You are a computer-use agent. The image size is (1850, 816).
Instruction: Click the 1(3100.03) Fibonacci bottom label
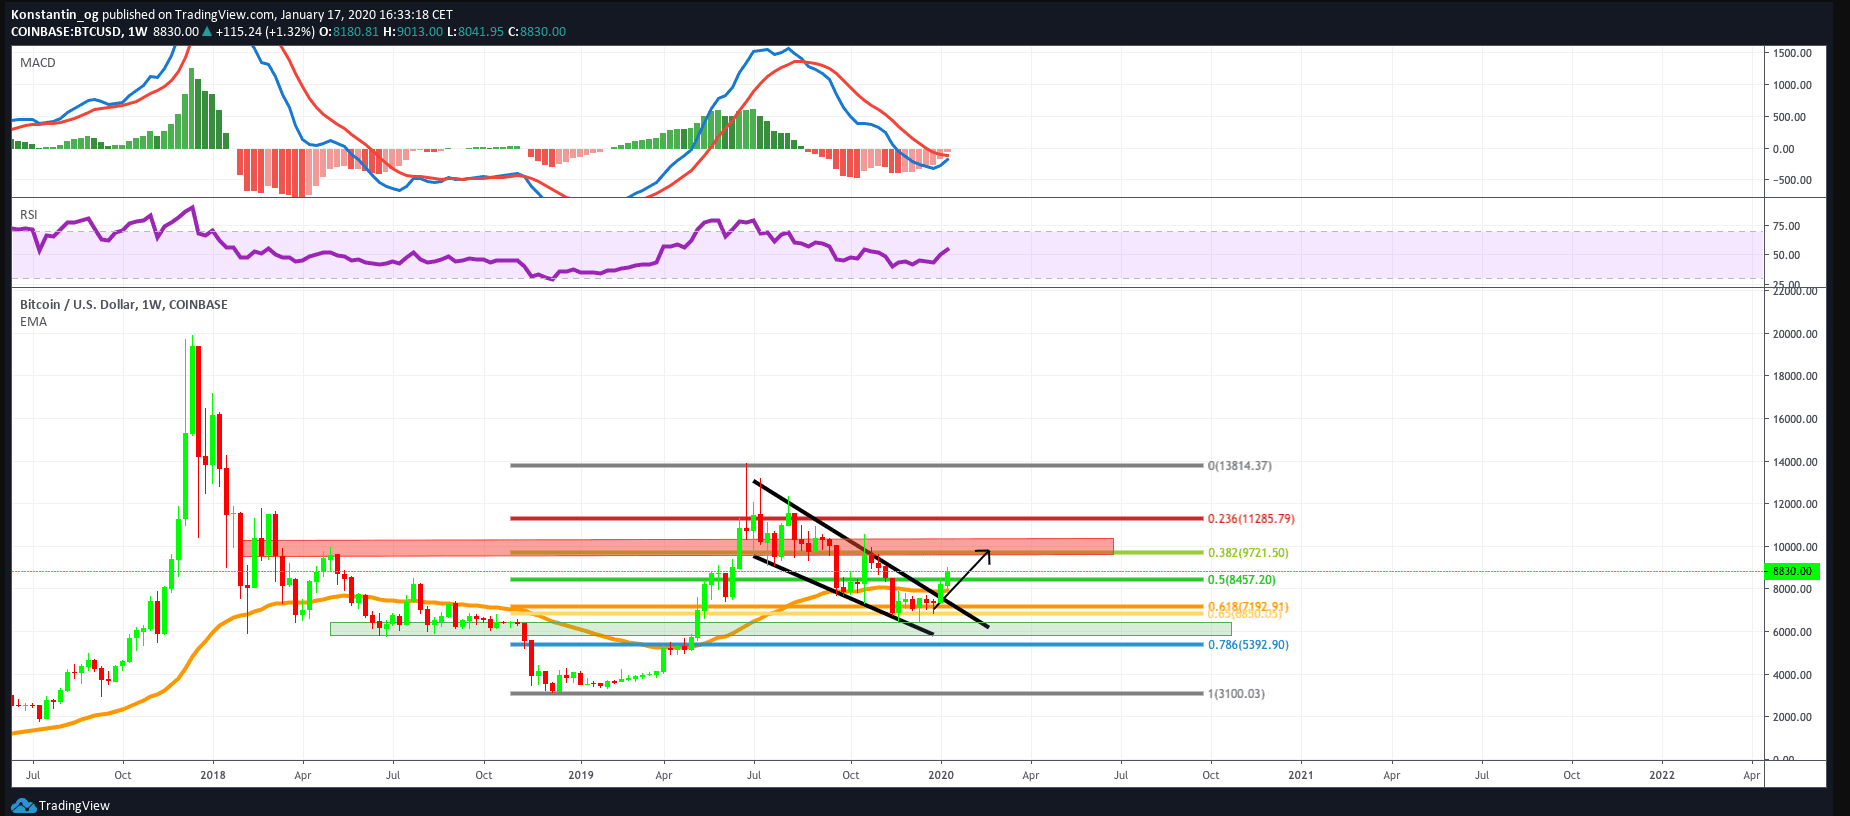click(x=1235, y=694)
